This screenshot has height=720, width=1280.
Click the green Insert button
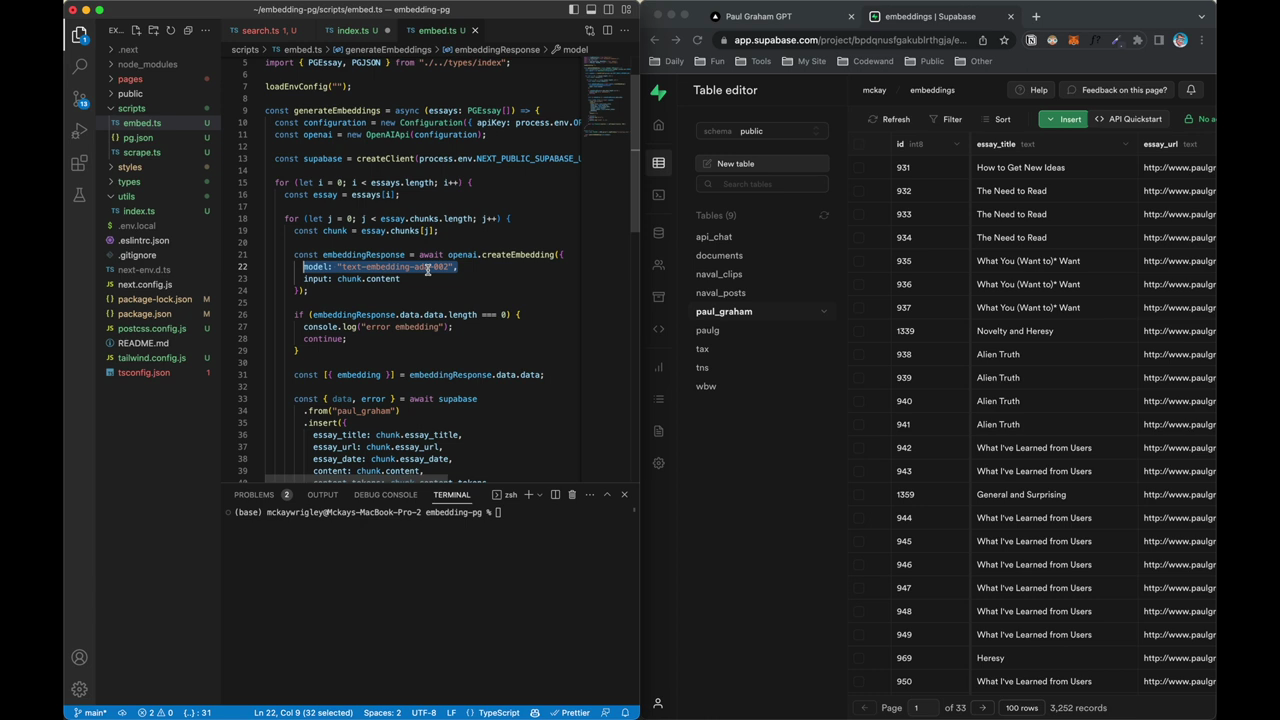1062,119
